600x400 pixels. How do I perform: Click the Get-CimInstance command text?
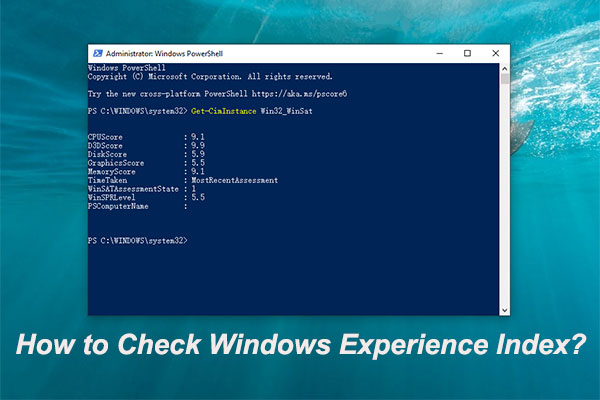point(223,111)
